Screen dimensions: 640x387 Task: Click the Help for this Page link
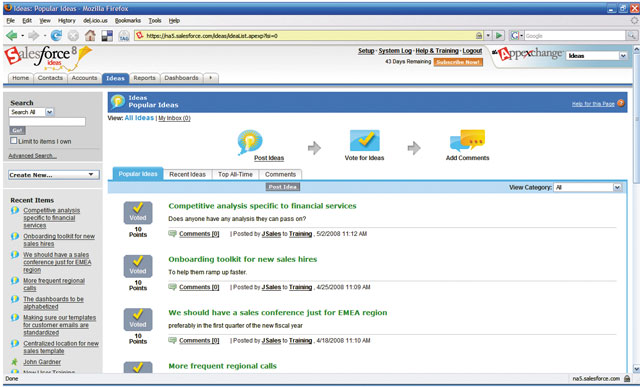[x=593, y=104]
